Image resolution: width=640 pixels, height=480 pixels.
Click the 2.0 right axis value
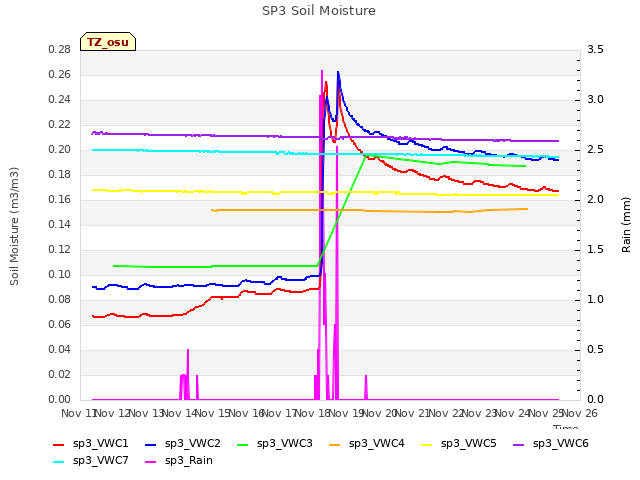pos(595,199)
